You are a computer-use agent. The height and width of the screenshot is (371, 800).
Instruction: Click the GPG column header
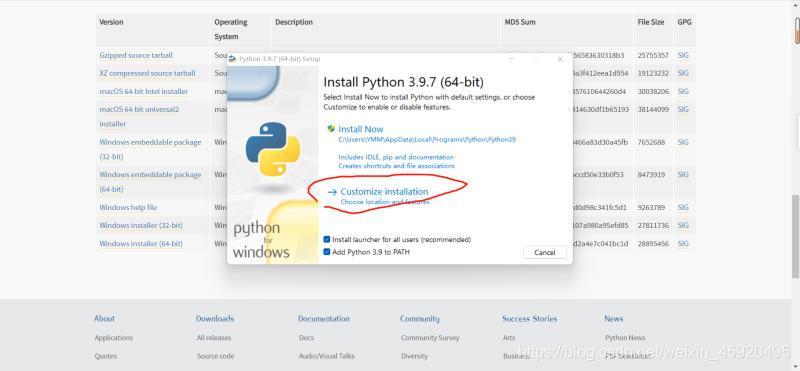684,22
